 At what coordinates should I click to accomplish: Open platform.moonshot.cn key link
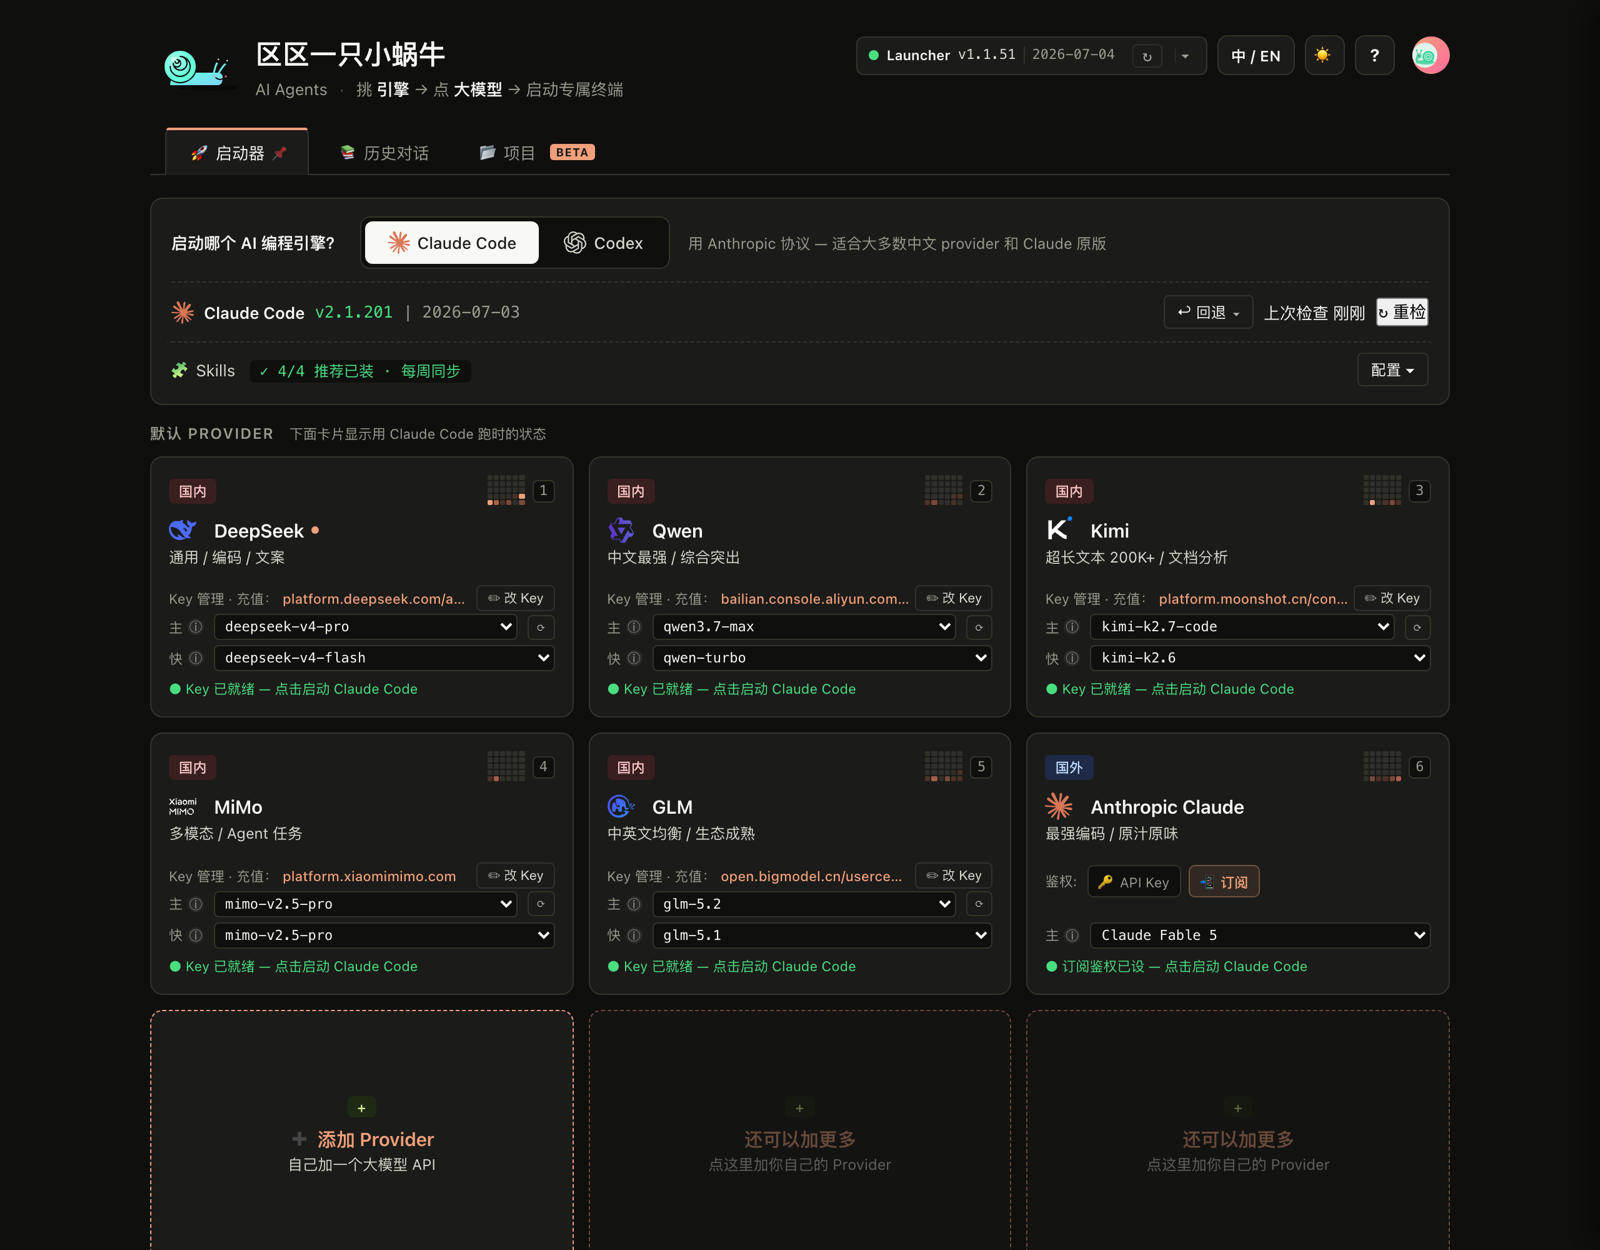1252,599
